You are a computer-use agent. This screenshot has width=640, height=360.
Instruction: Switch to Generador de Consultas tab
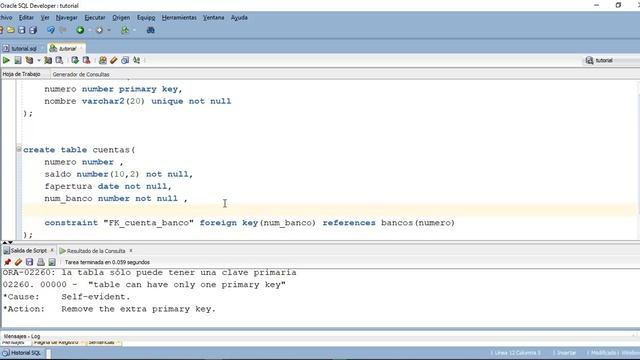pyautogui.click(x=81, y=74)
